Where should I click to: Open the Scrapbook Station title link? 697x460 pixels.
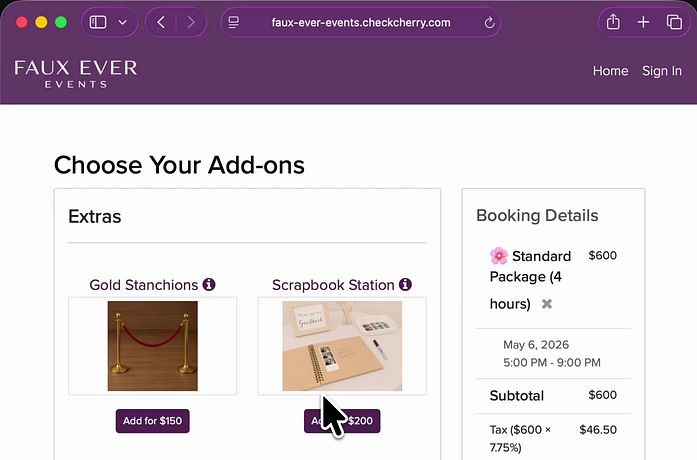[333, 285]
